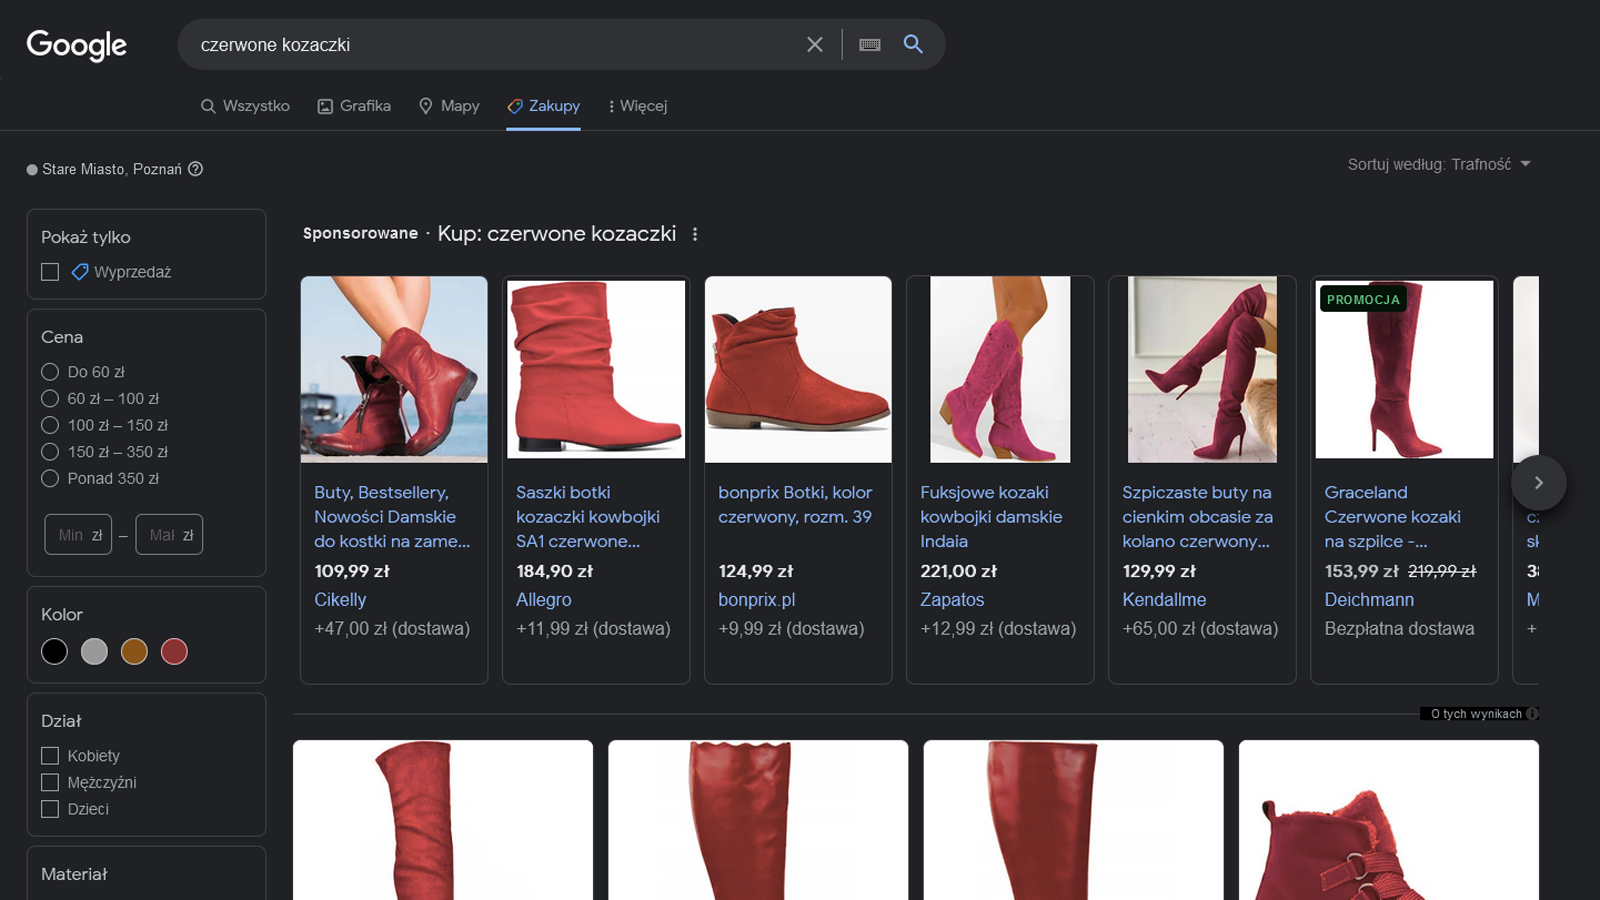Click the Min price input field
This screenshot has height=900, width=1600.
pos(78,534)
